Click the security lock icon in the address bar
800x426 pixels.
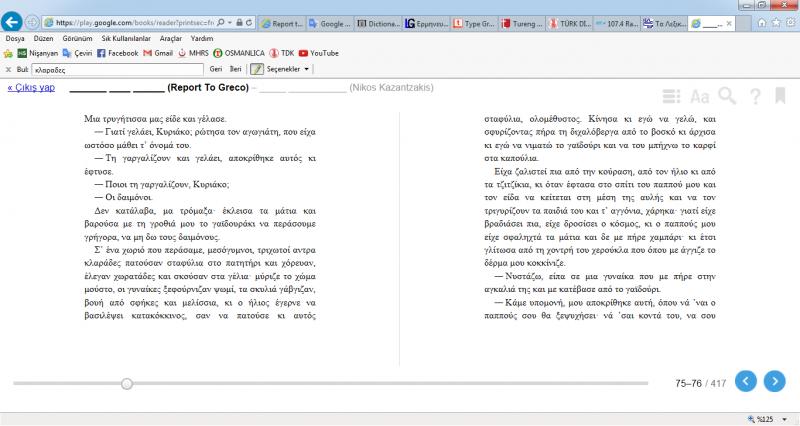239,23
